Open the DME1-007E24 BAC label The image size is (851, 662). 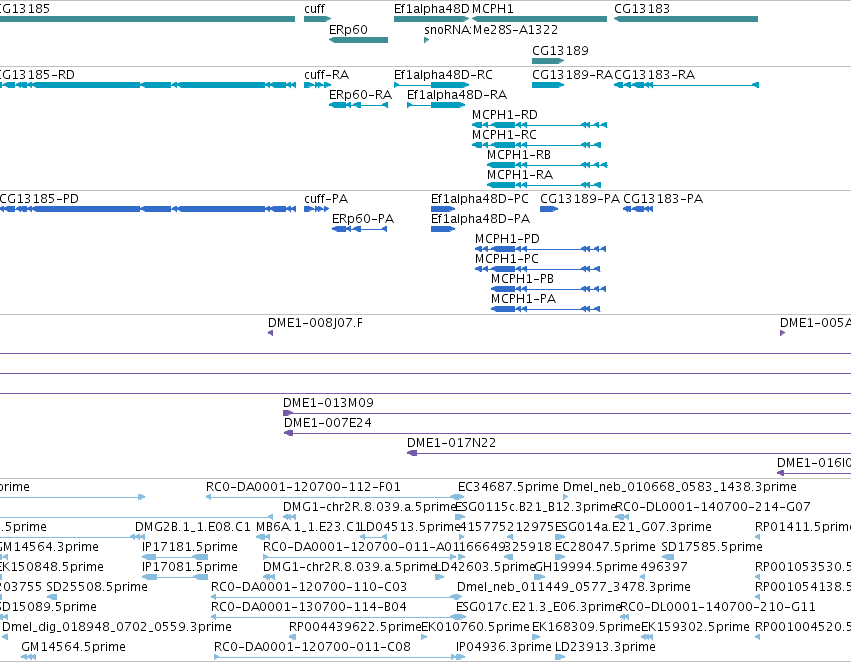click(328, 423)
